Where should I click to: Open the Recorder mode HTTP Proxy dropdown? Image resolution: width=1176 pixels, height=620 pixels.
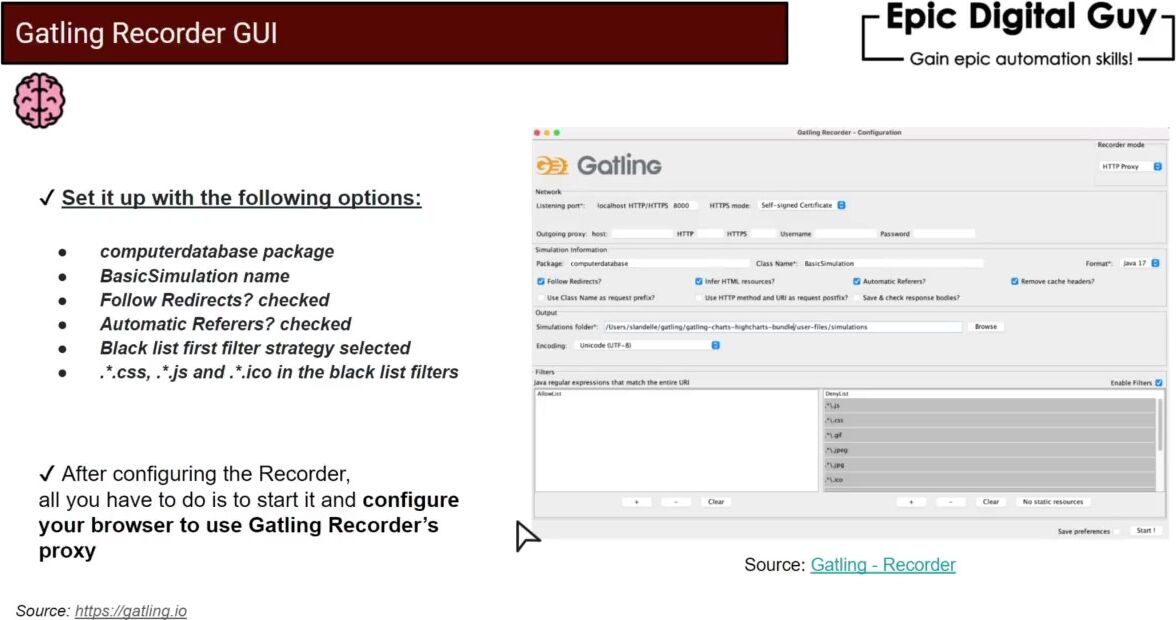1131,167
